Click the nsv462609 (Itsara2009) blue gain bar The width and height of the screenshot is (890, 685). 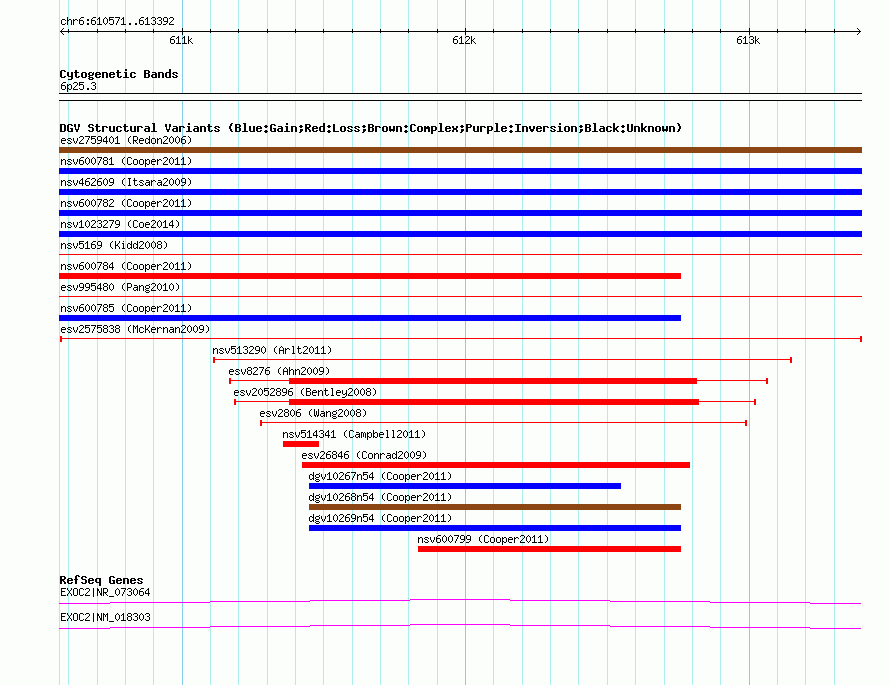[x=460, y=192]
